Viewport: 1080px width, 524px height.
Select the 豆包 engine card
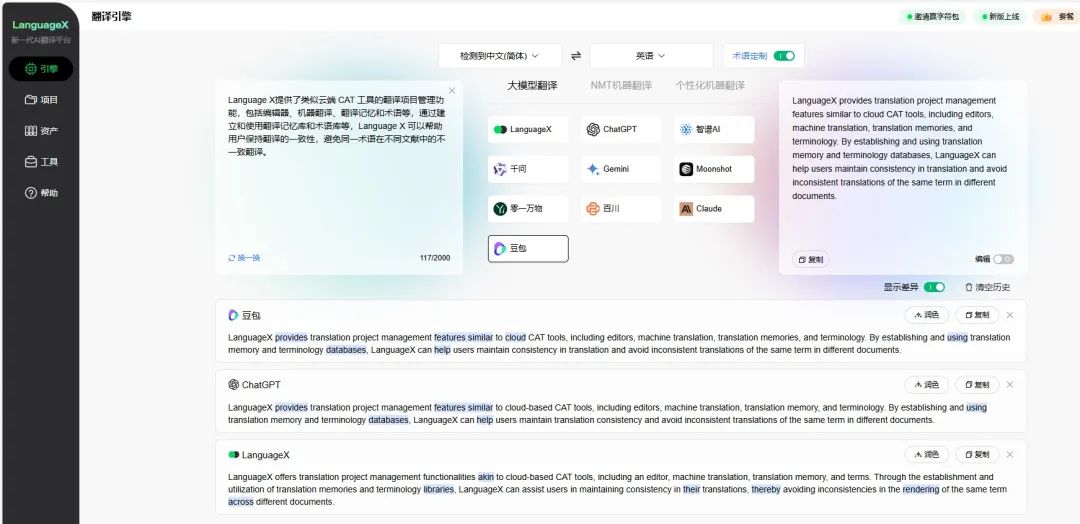pos(528,249)
